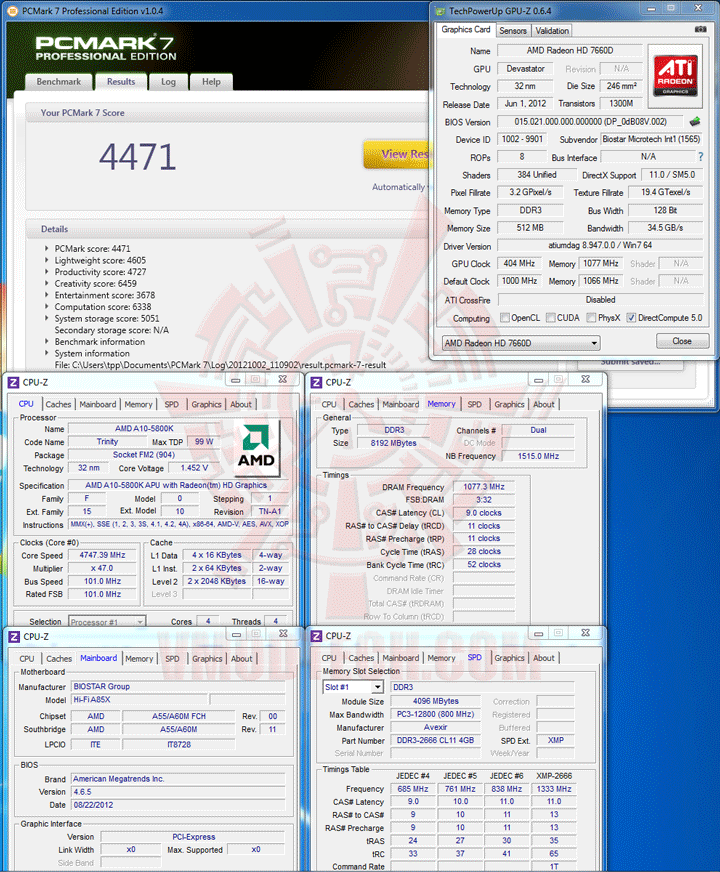Enable the PhysX checkbox in GPU-Z
This screenshot has height=872, width=720.
point(592,318)
